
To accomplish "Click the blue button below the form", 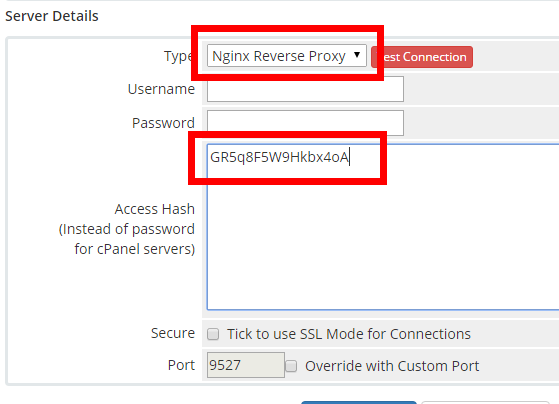I will pyautogui.click(x=359, y=402).
